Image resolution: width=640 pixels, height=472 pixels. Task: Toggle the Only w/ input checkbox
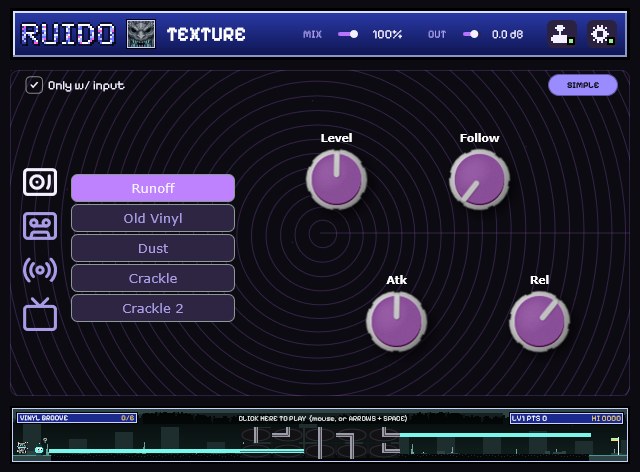tap(34, 85)
